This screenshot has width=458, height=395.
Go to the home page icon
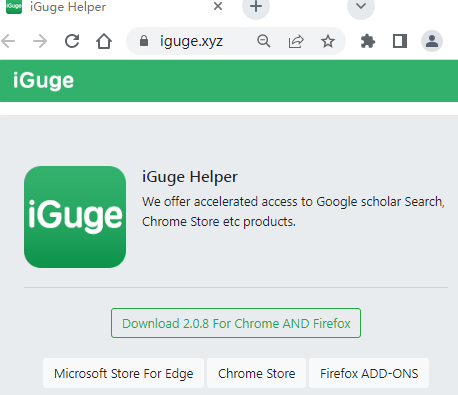[104, 41]
